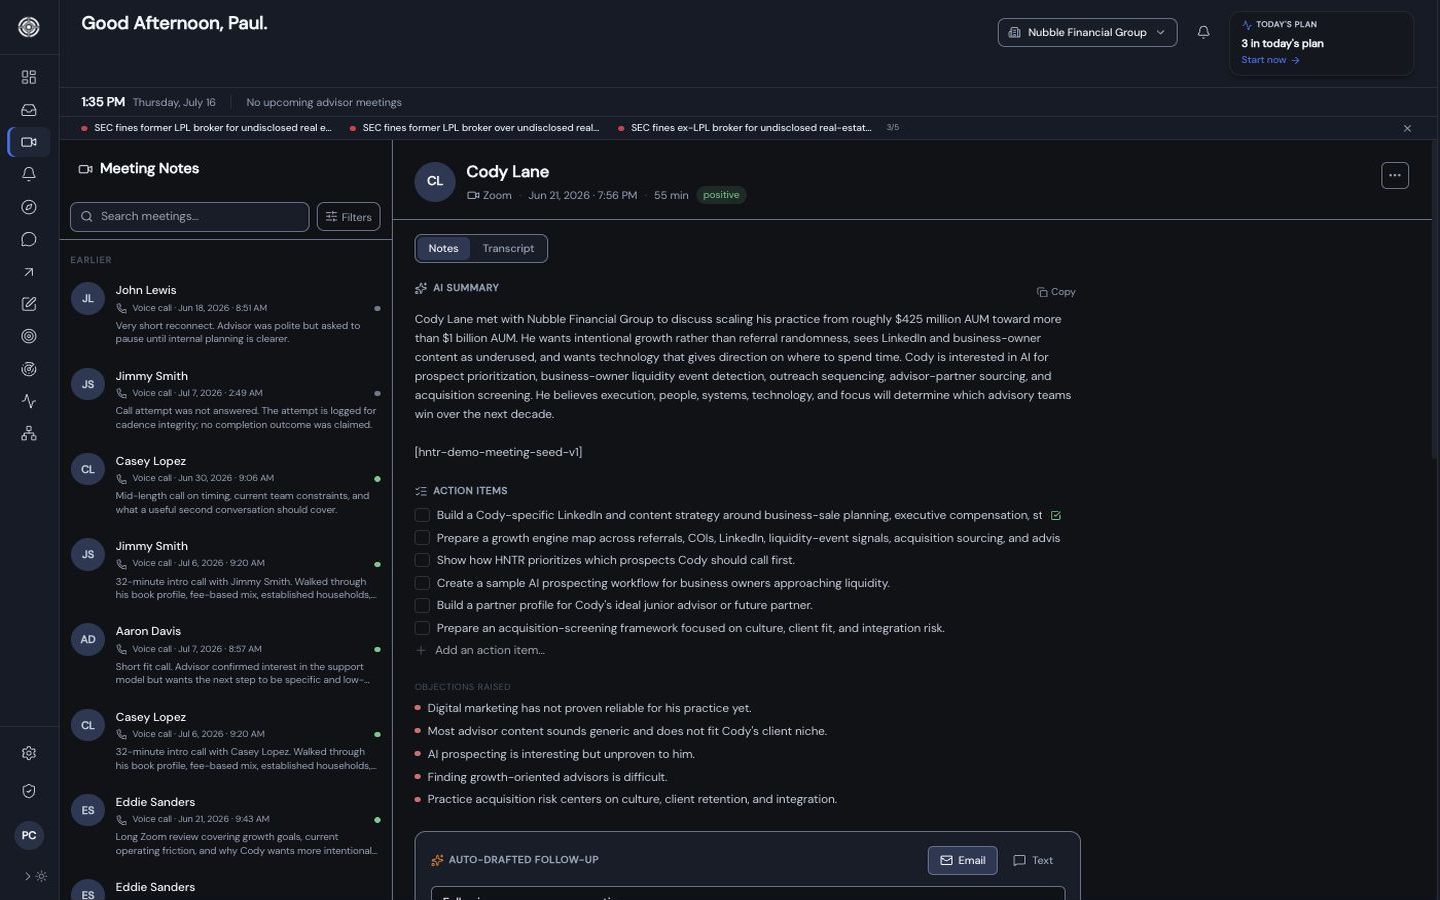This screenshot has width=1440, height=900.
Task: Open the pencil edit note sidebar icon
Action: pos(29,304)
